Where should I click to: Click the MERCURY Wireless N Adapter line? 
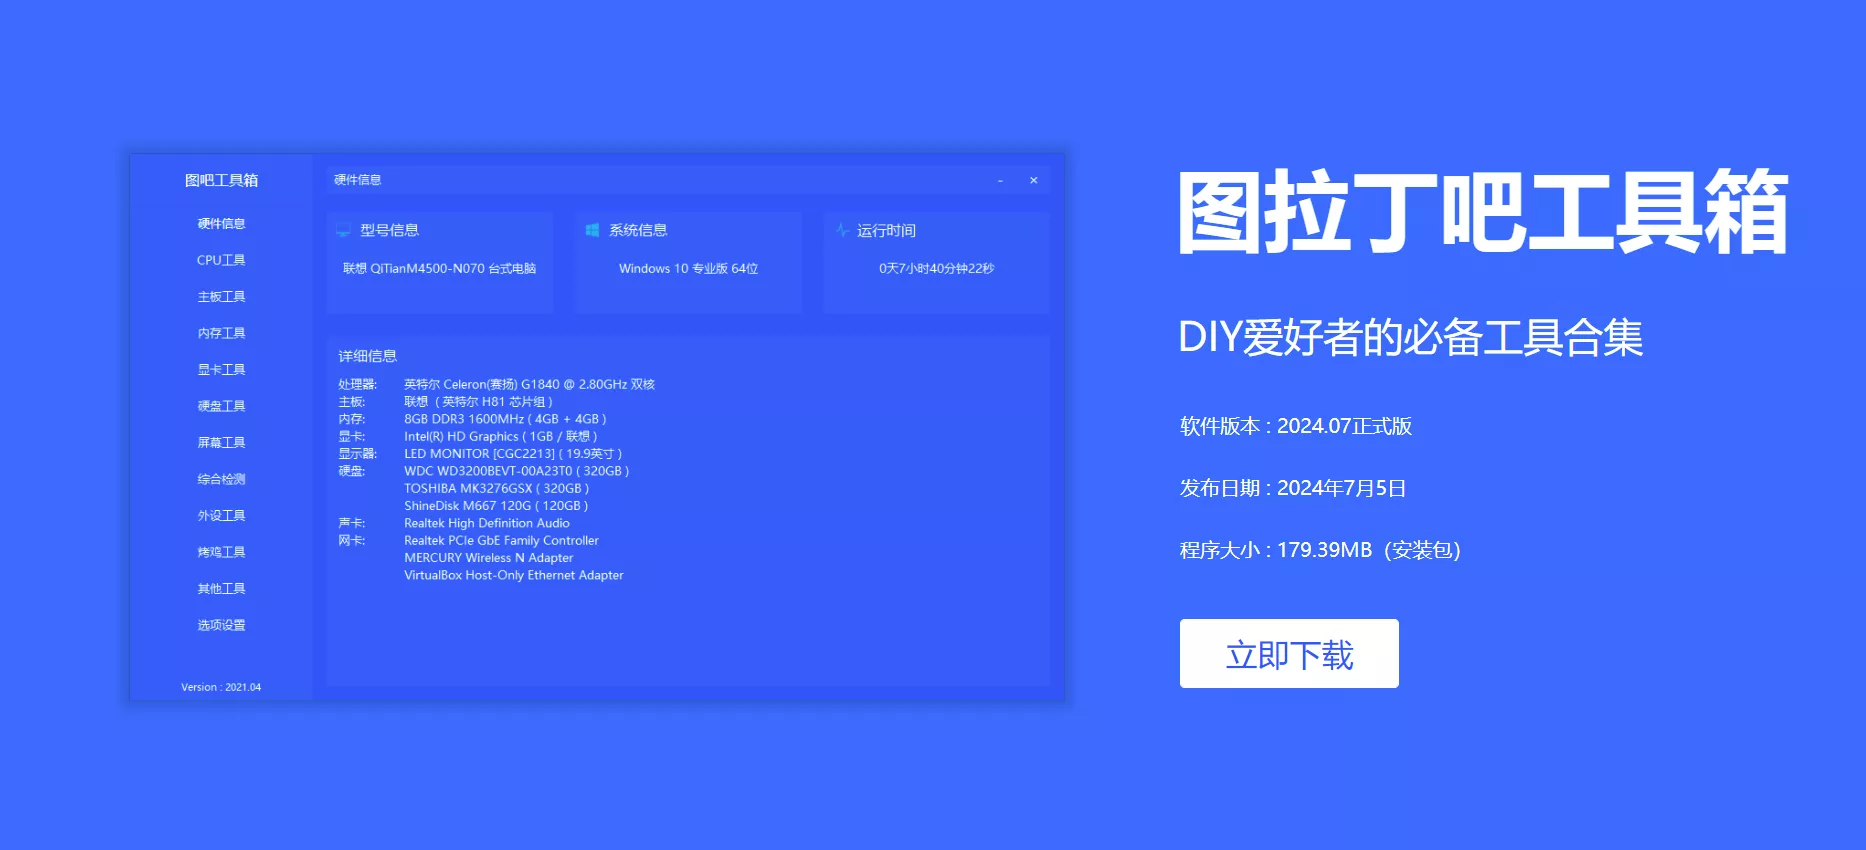pyautogui.click(x=488, y=558)
